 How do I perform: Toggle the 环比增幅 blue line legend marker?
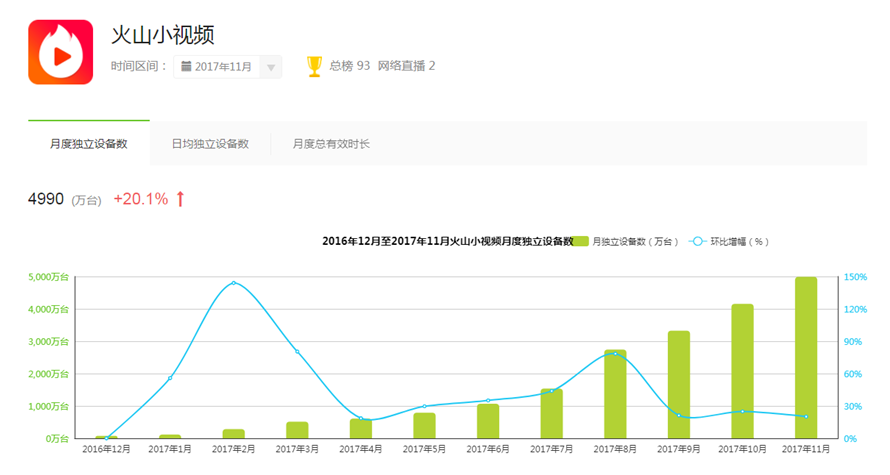click(x=697, y=242)
